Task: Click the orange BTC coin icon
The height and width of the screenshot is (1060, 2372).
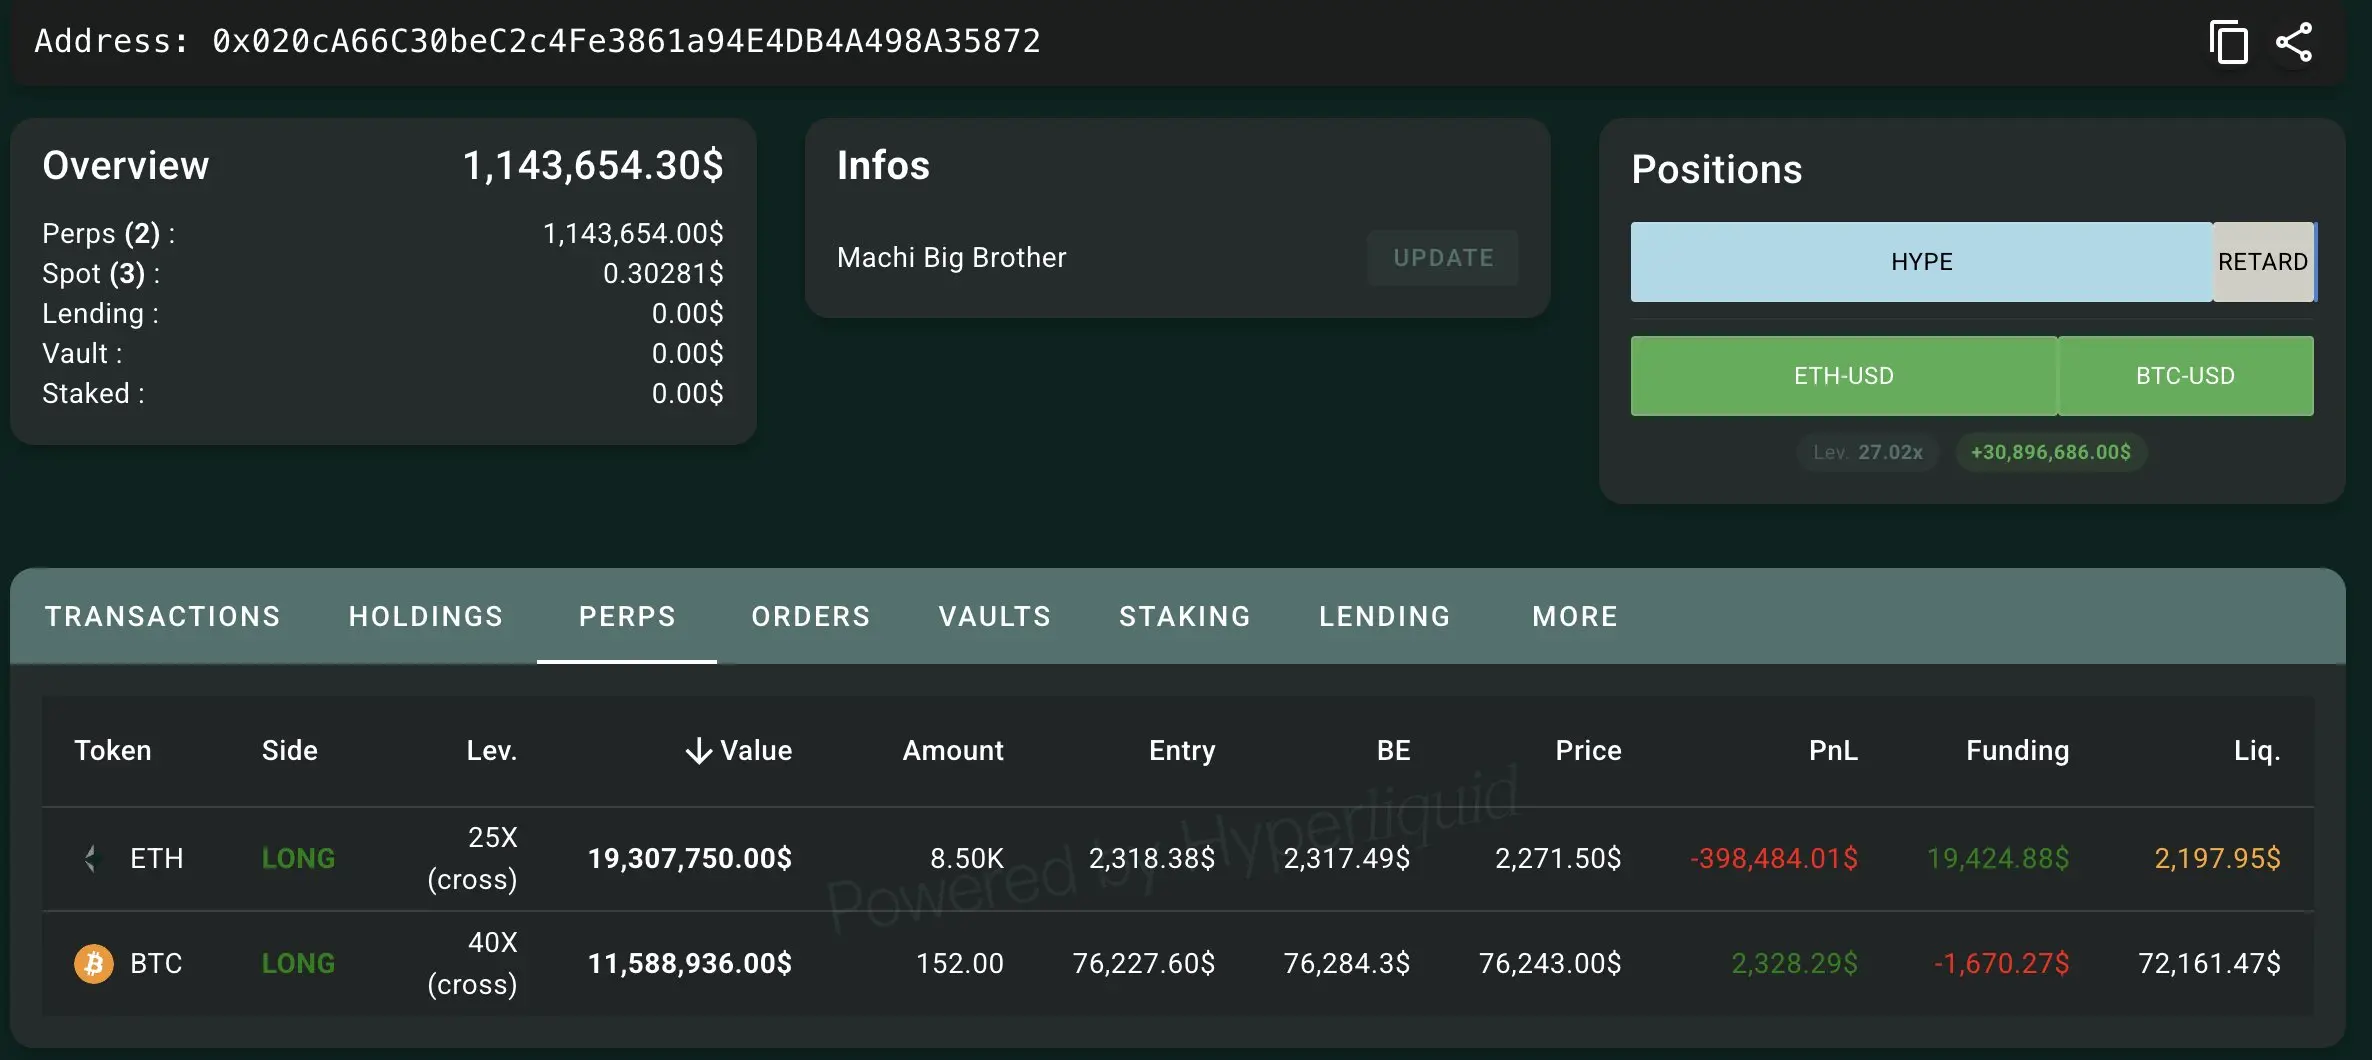Action: point(94,963)
